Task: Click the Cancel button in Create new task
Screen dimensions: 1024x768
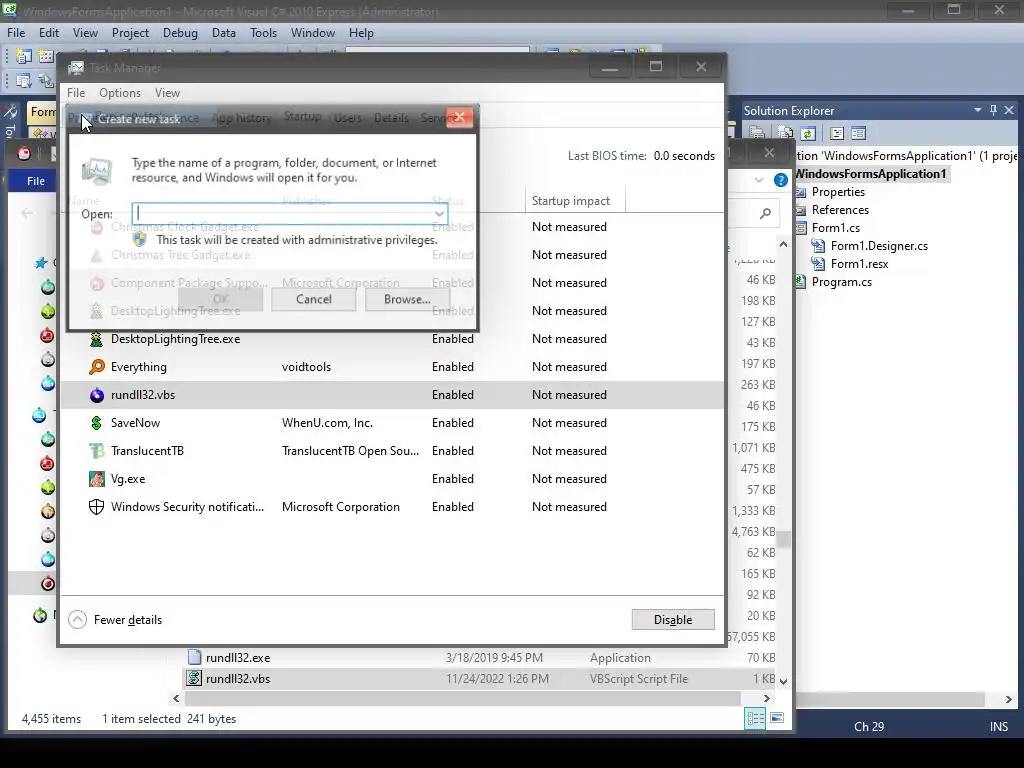Action: [x=313, y=299]
